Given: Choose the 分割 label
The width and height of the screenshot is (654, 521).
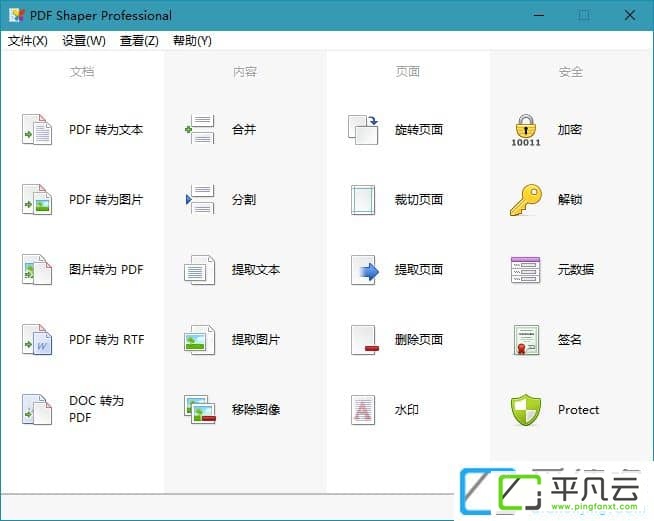Looking at the screenshot, I should click(x=244, y=200).
